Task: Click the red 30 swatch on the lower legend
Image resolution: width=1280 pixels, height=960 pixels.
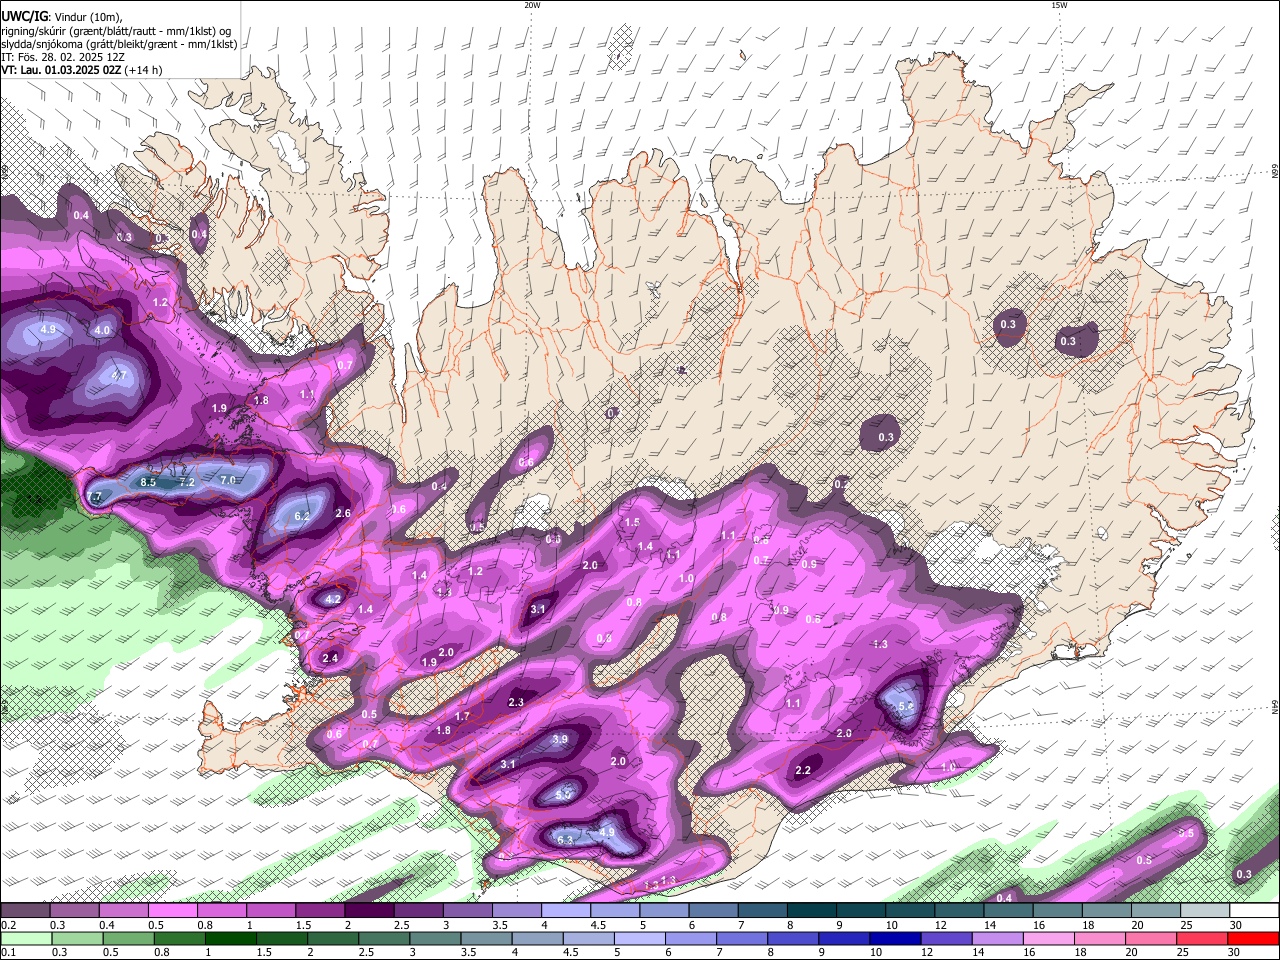Action: [1254, 938]
